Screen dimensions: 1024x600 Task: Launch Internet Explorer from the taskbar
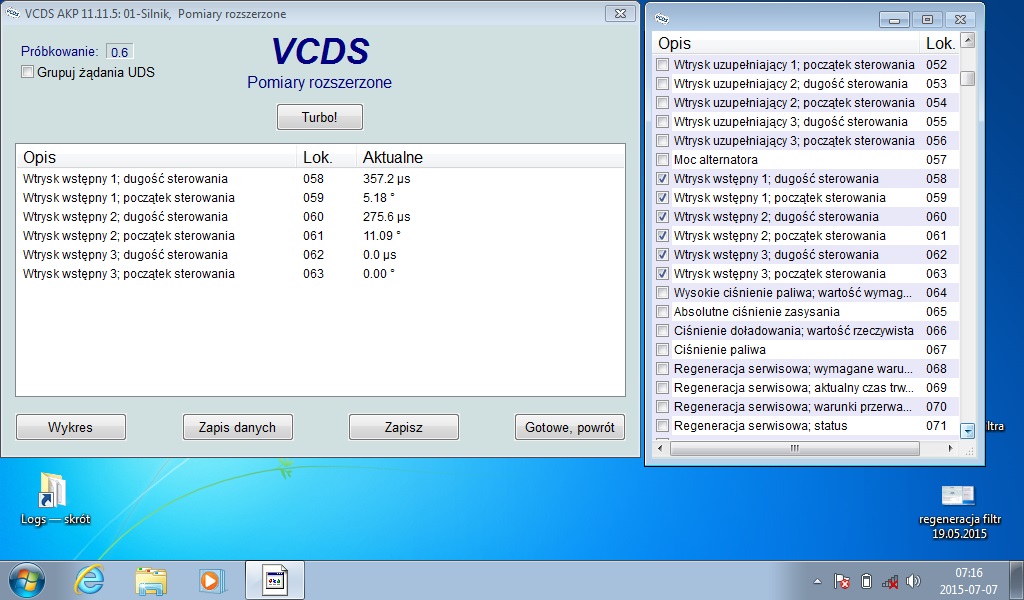point(89,580)
